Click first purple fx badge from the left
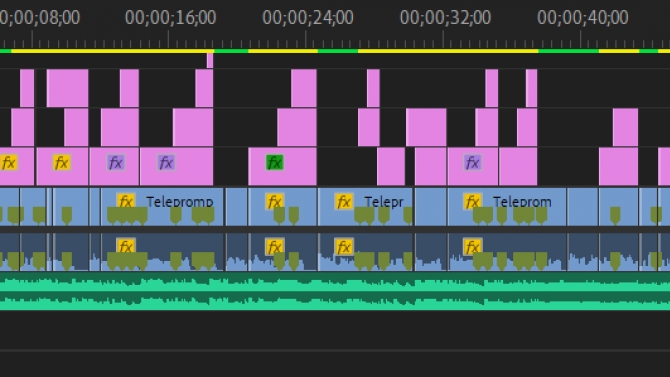The height and width of the screenshot is (377, 670). point(116,163)
